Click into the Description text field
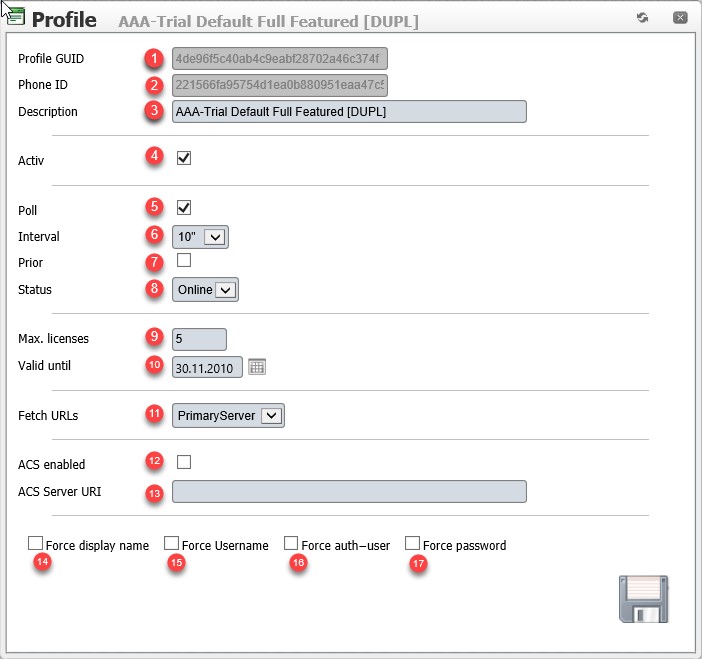 [x=349, y=111]
